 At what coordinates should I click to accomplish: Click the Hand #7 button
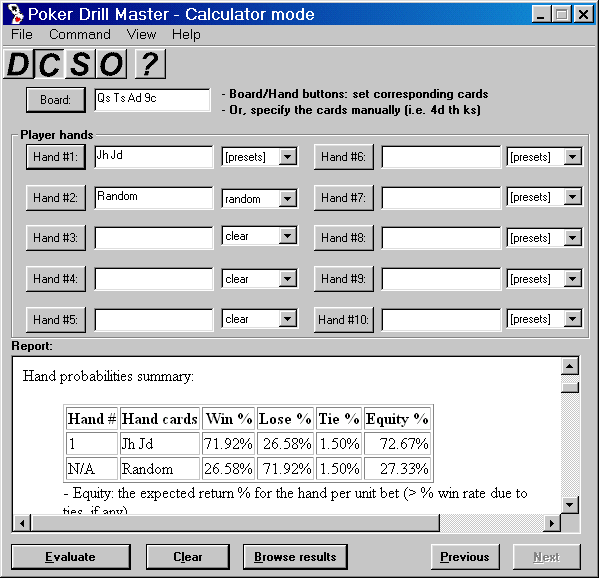[343, 198]
